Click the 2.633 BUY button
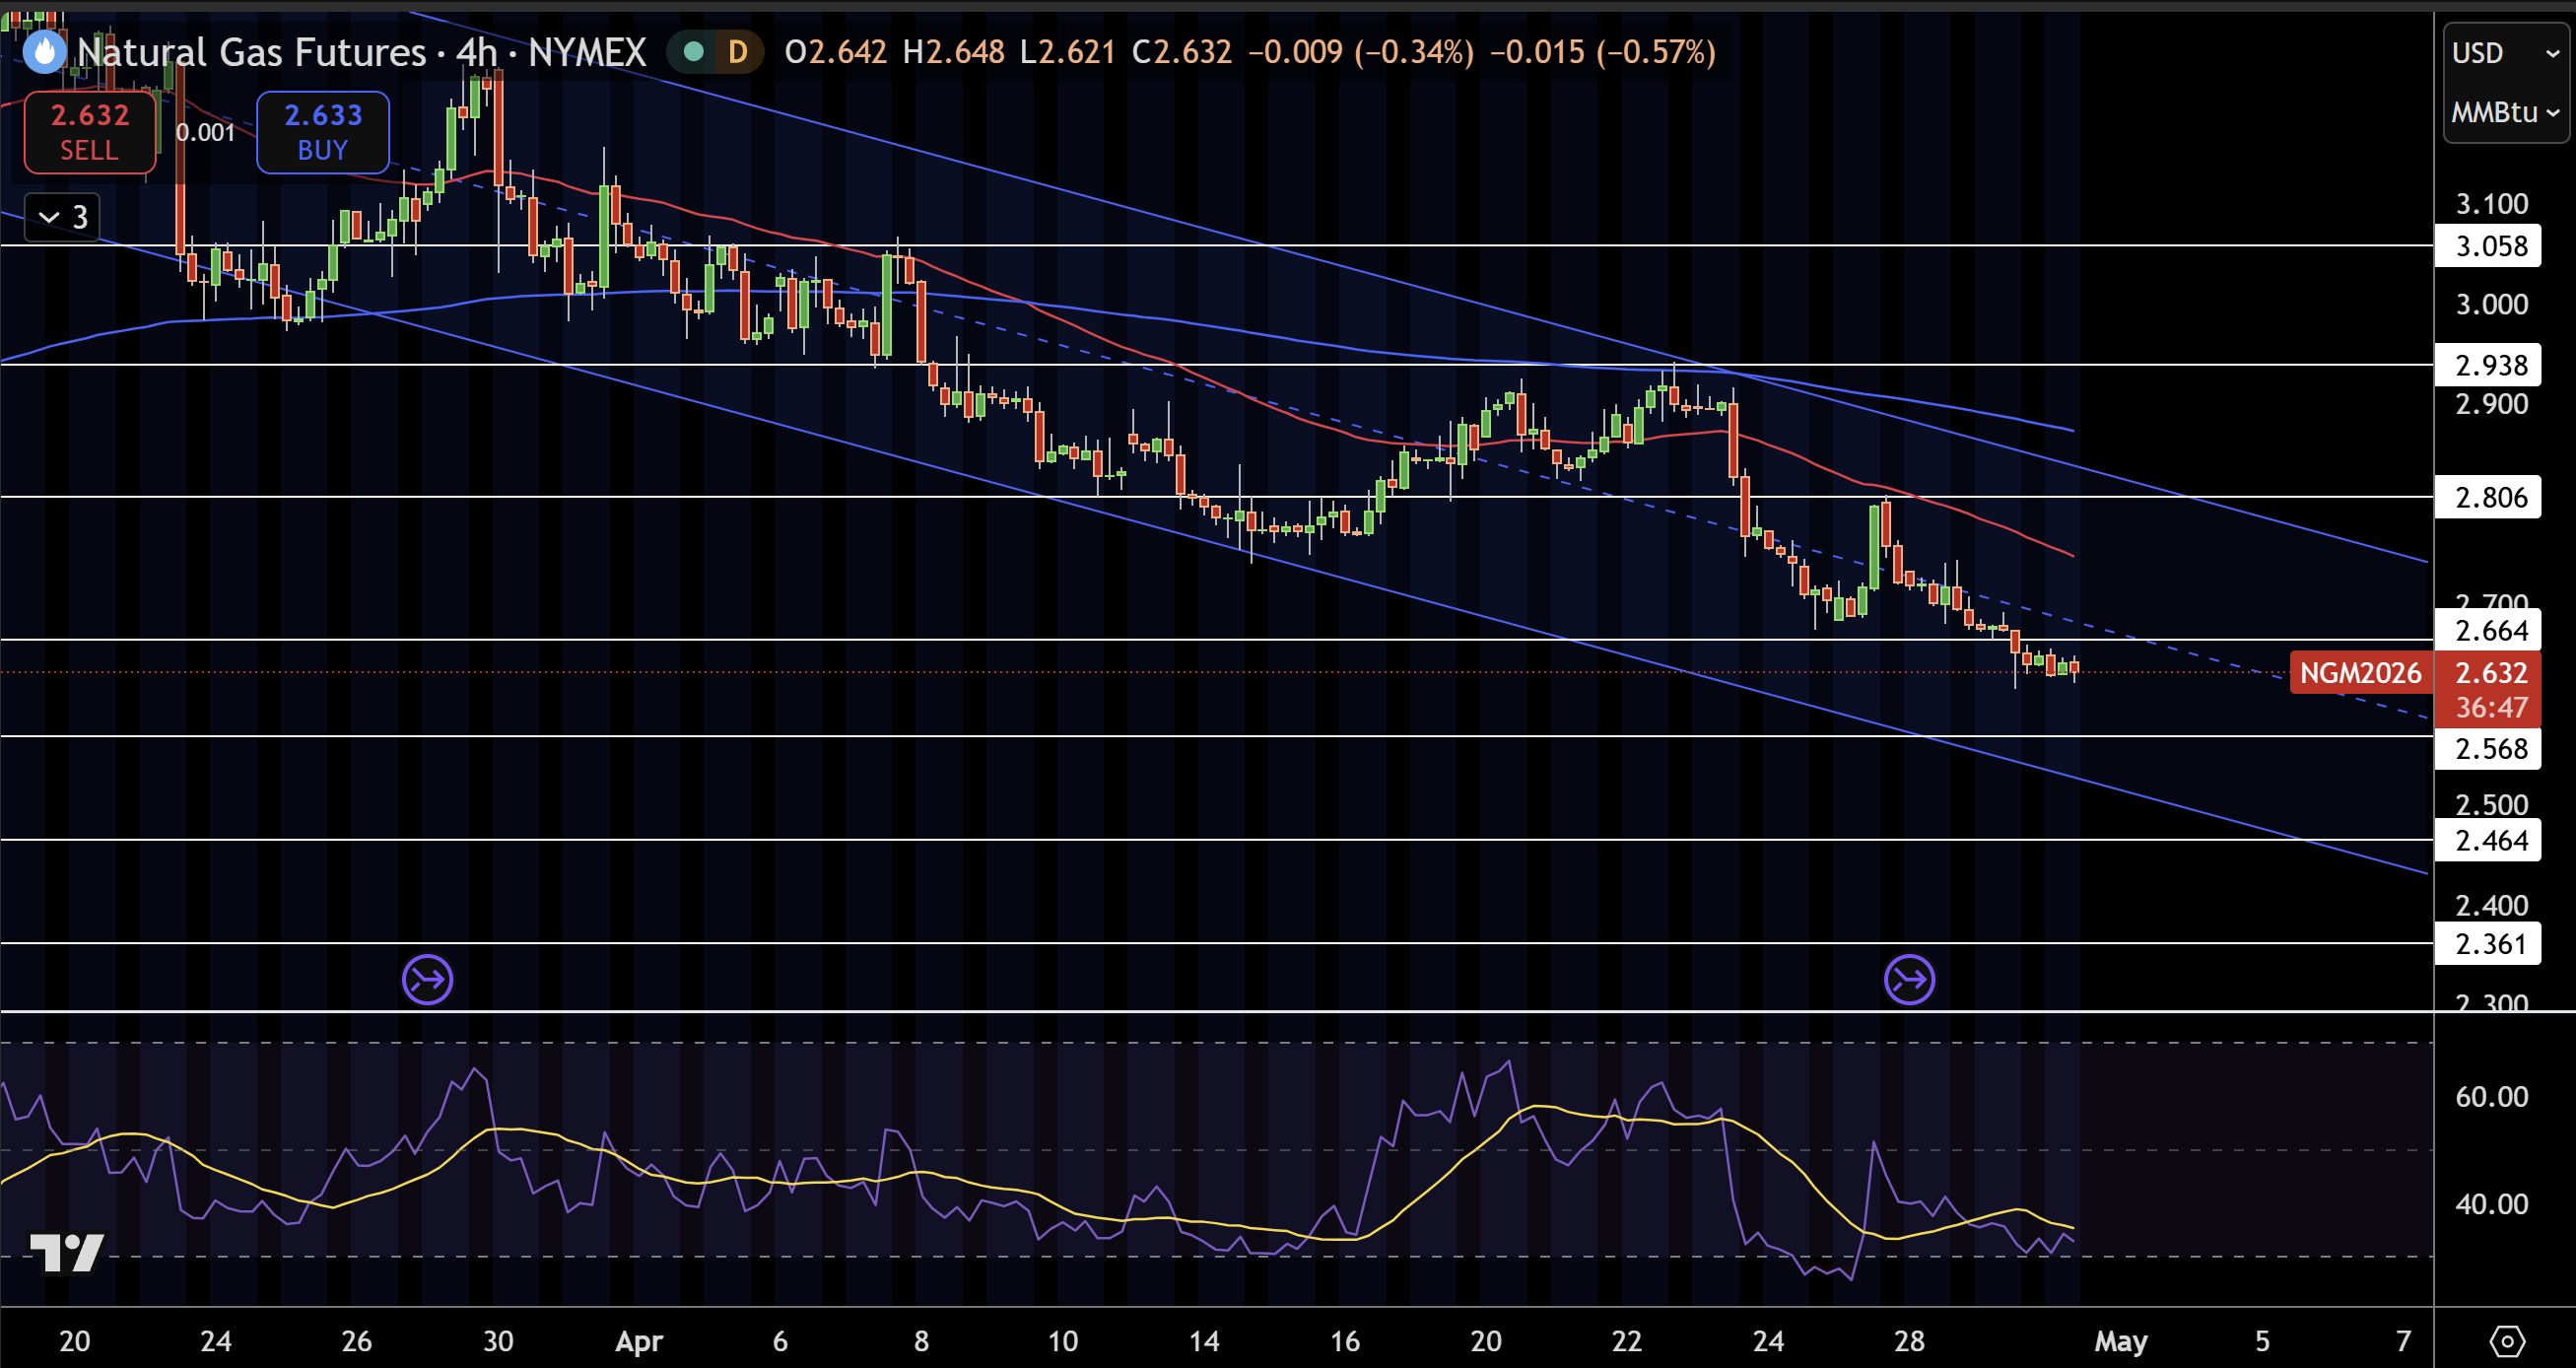Image resolution: width=2576 pixels, height=1368 pixels. (x=323, y=132)
